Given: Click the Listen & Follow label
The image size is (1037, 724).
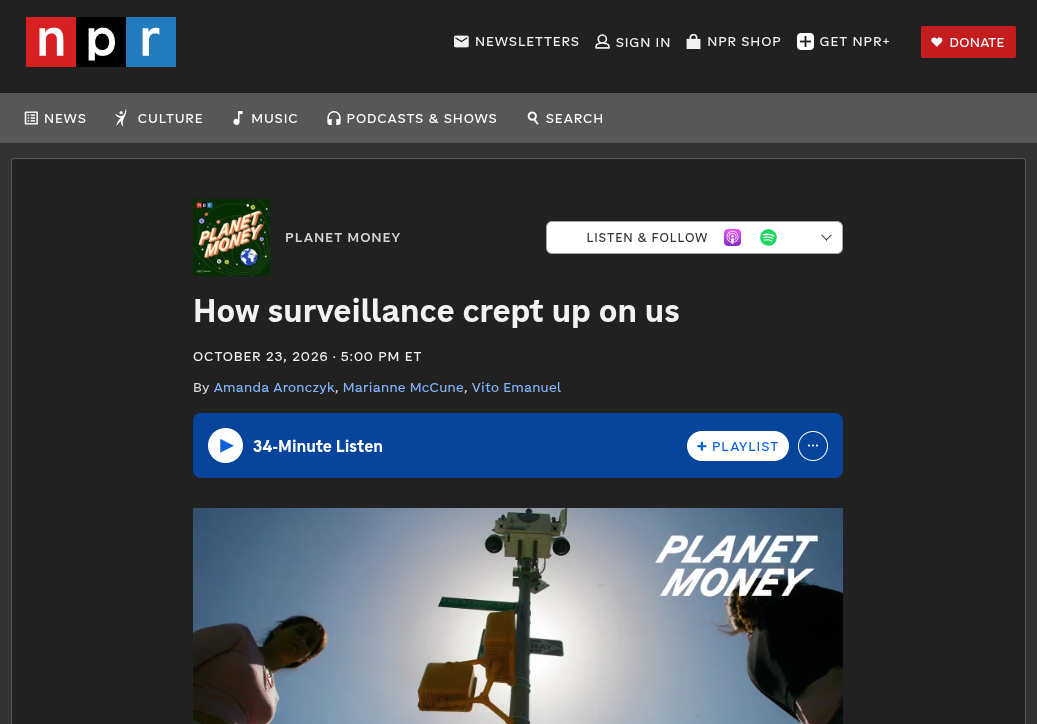Looking at the screenshot, I should coord(647,237).
